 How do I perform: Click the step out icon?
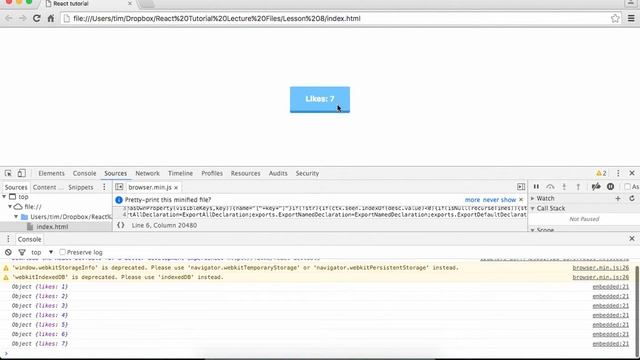click(x=578, y=187)
